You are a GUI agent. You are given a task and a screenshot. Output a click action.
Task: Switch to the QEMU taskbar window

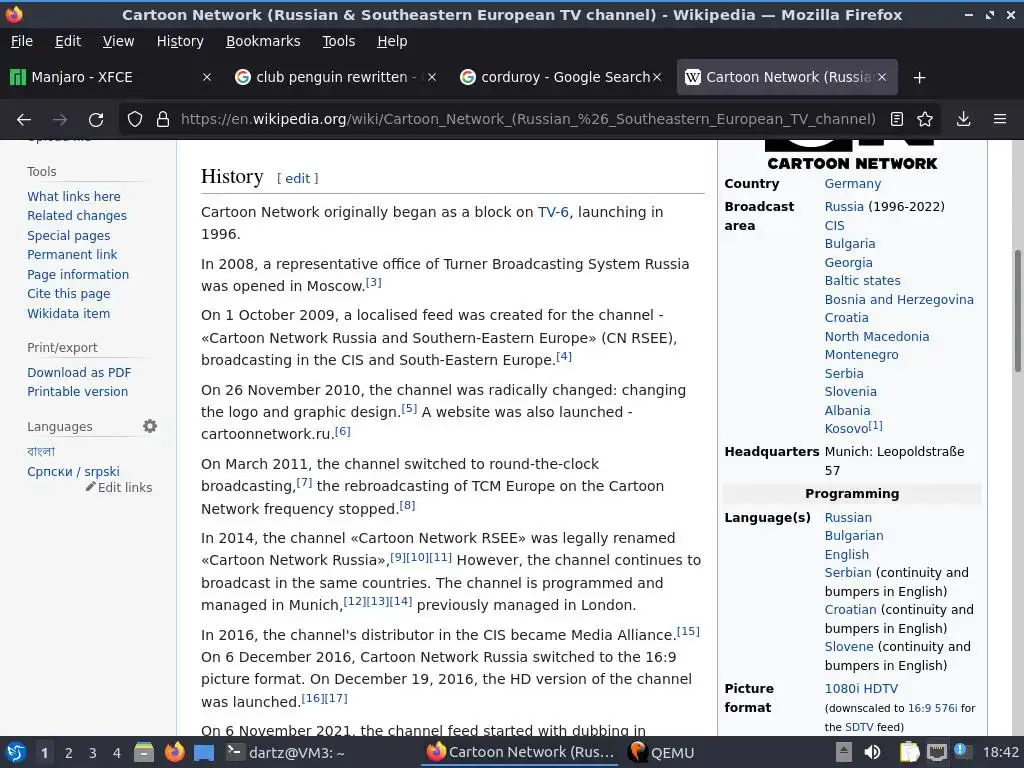point(661,752)
